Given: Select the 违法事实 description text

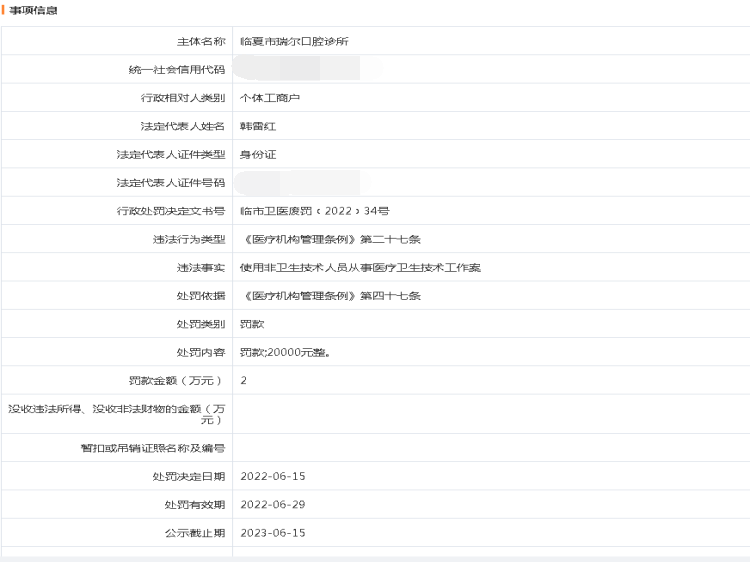Looking at the screenshot, I should coord(360,268).
